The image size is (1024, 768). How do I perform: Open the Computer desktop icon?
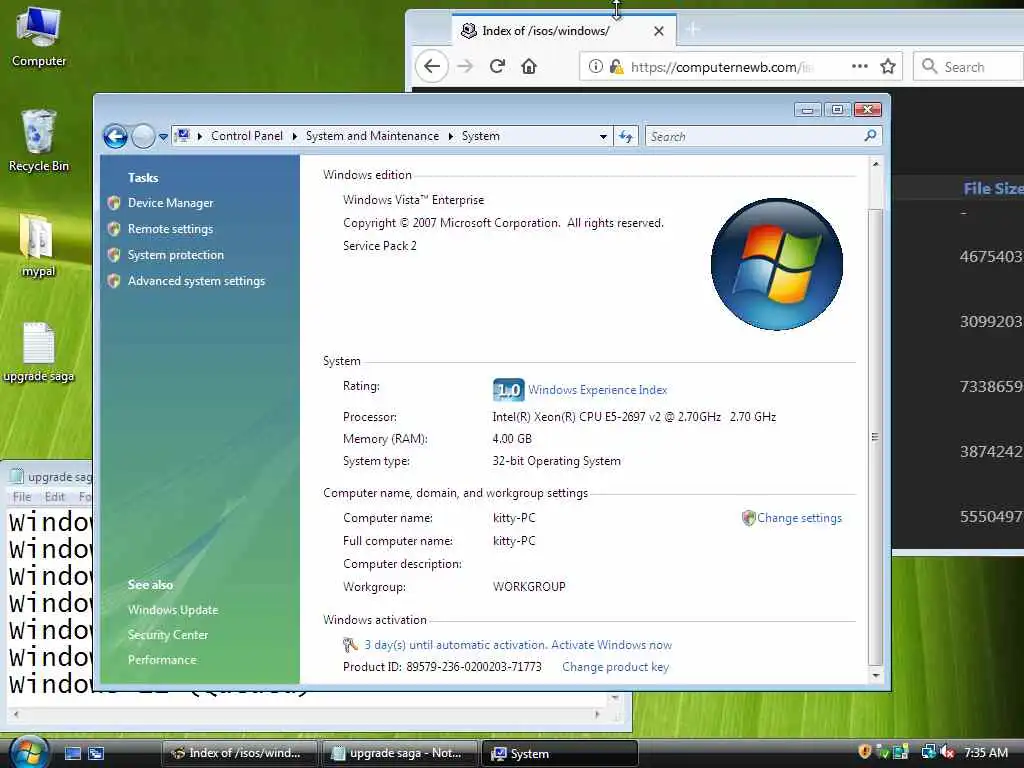tap(39, 36)
